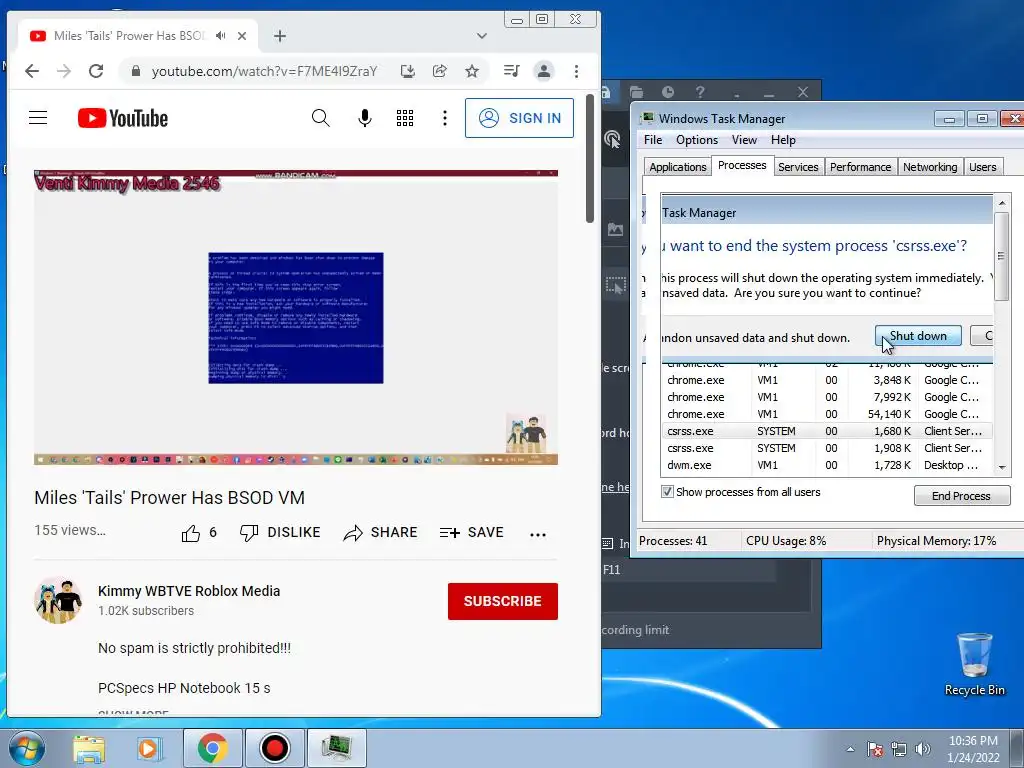Open the system tray volume icon
Image resolution: width=1024 pixels, height=768 pixels.
[923, 749]
